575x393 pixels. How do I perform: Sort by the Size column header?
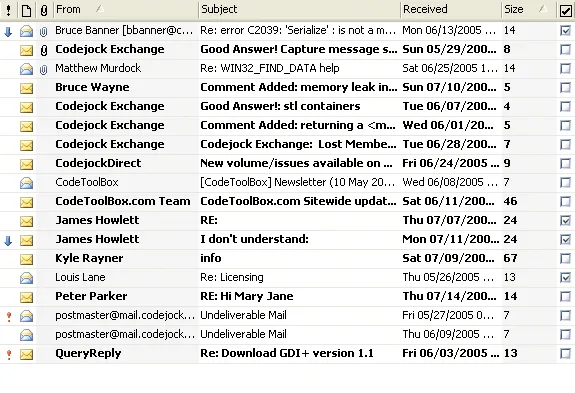(x=528, y=9)
